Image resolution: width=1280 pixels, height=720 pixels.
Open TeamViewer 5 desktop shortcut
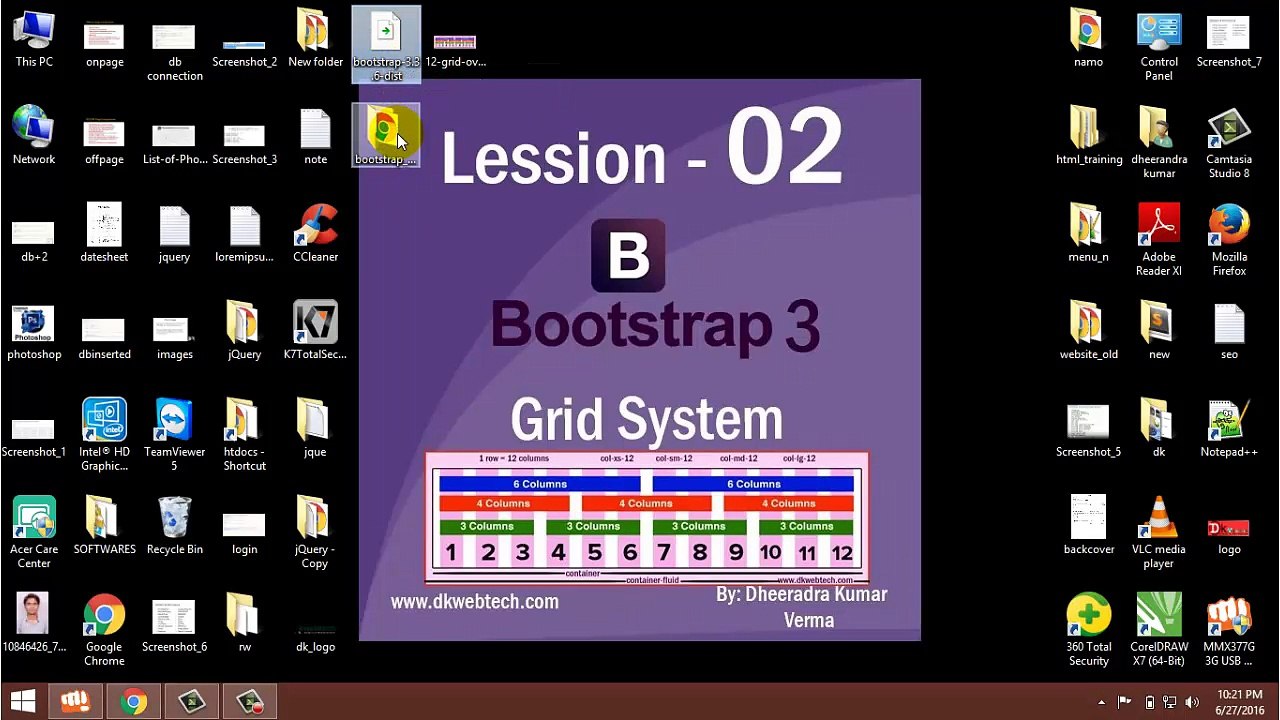tap(174, 435)
